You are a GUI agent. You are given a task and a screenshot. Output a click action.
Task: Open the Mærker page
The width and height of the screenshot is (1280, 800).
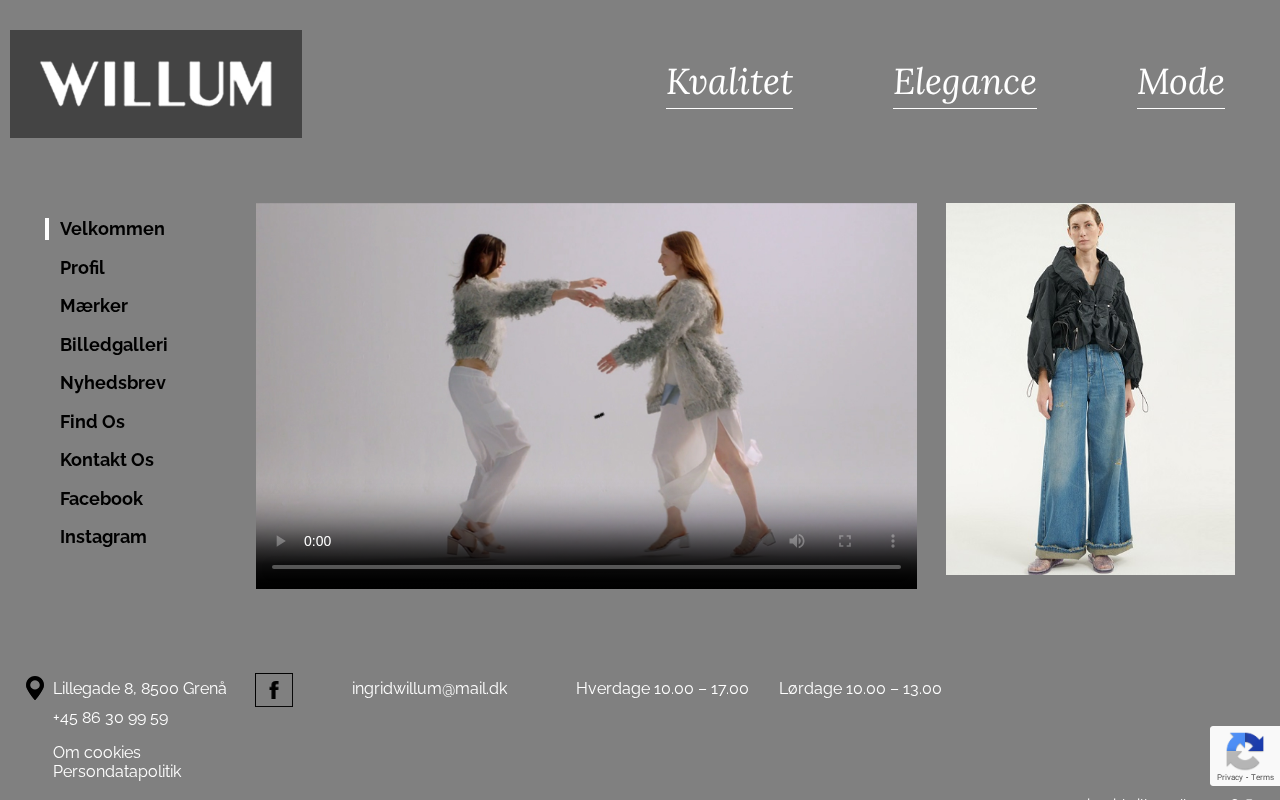point(94,306)
